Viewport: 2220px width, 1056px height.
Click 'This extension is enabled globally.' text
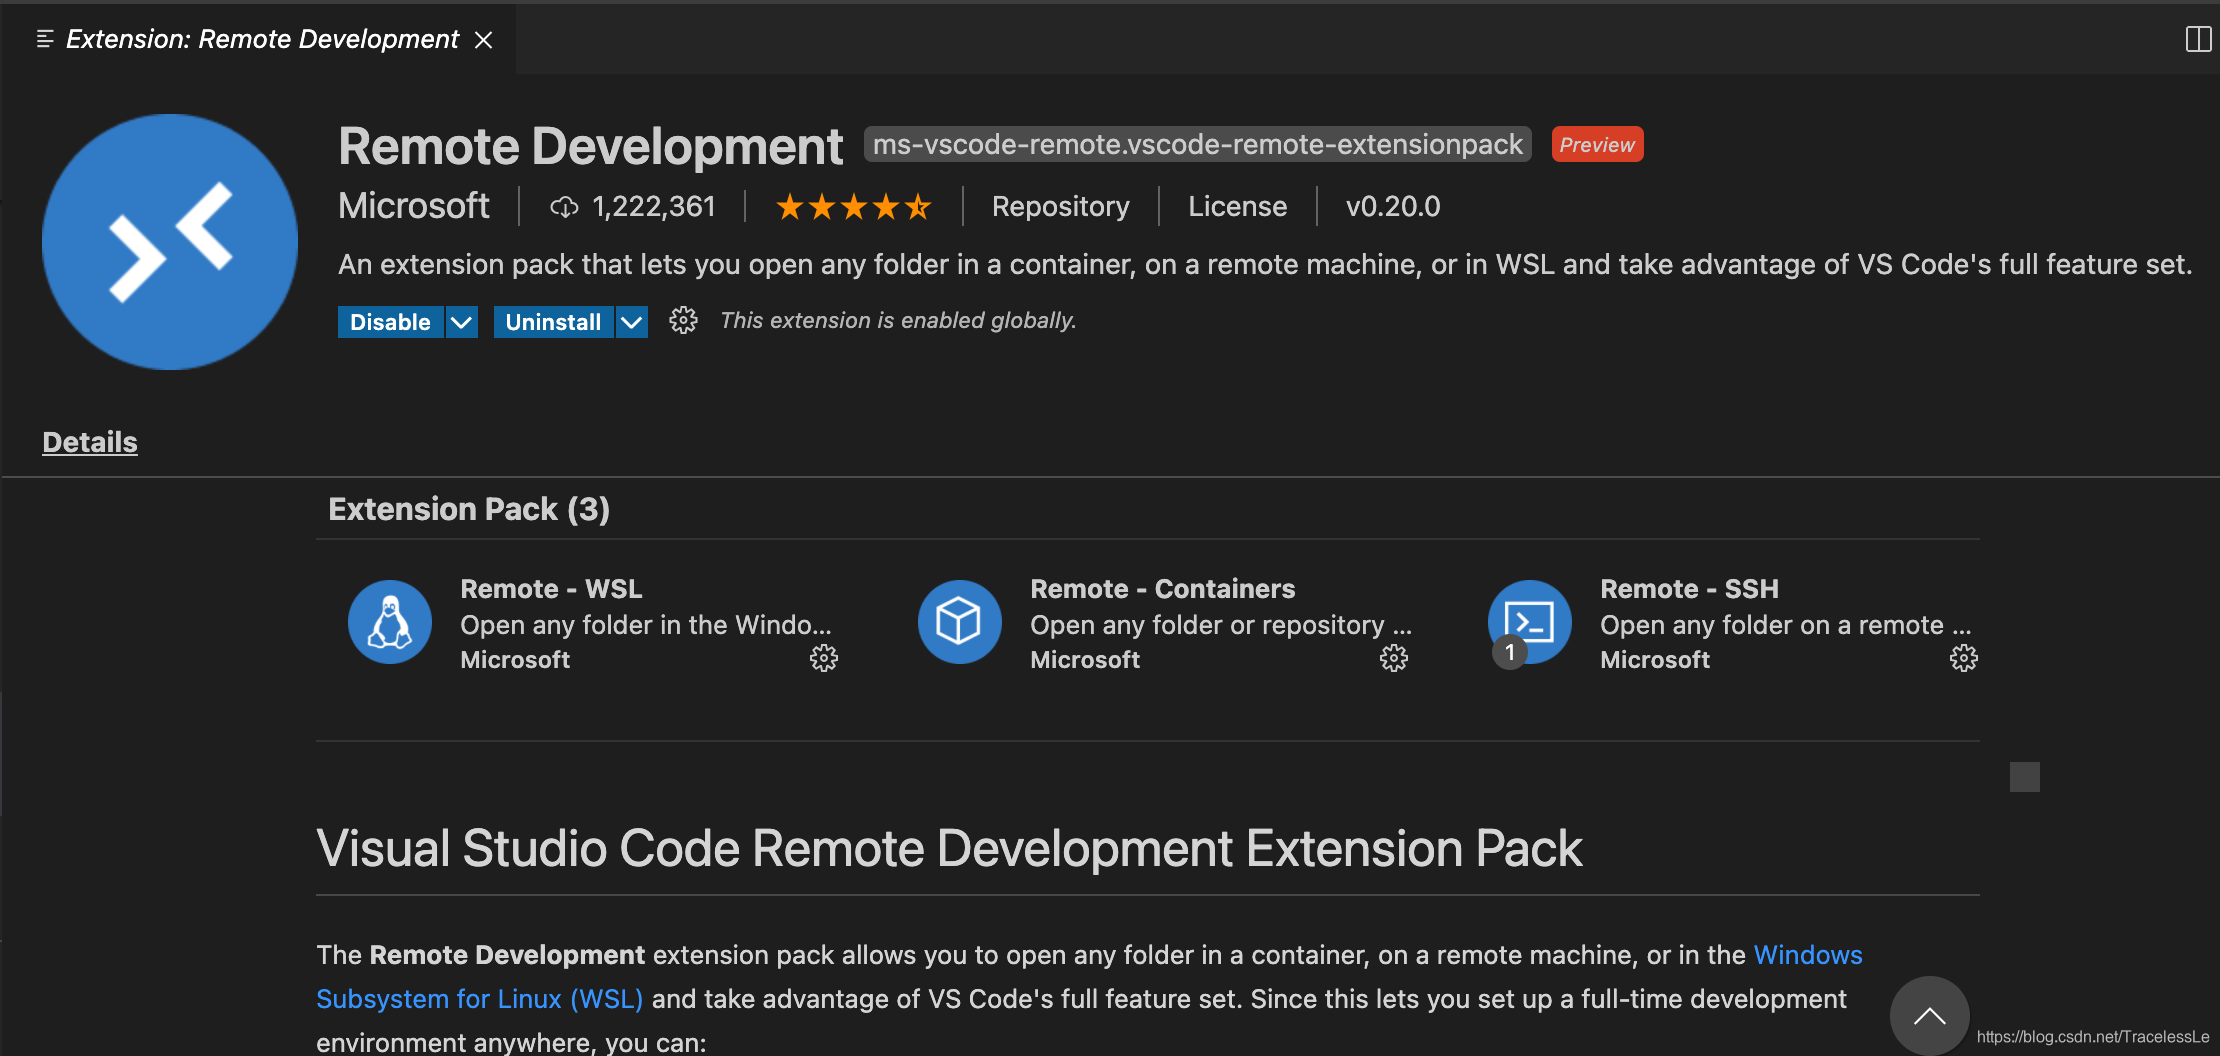pyautogui.click(x=898, y=320)
